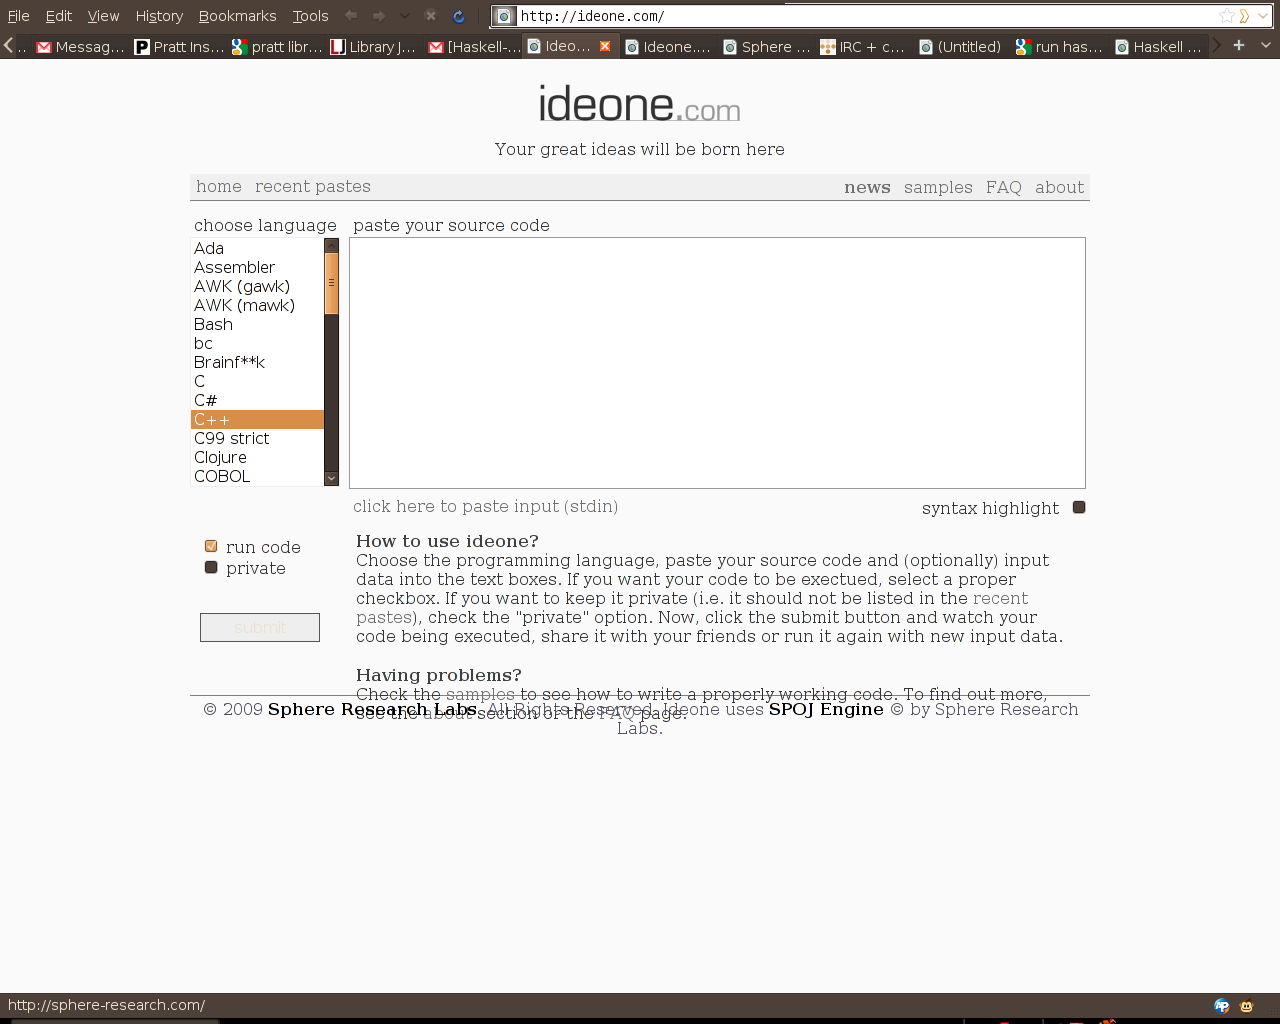Switch to the run has... search tab

coord(1061,46)
